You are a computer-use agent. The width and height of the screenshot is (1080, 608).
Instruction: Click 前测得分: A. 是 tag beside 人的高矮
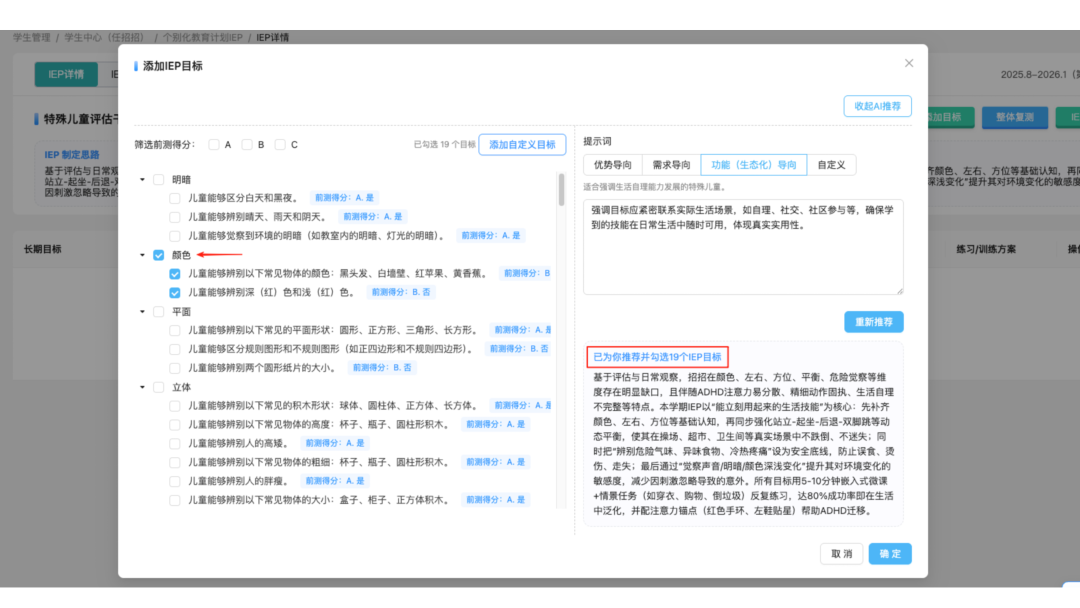[335, 443]
